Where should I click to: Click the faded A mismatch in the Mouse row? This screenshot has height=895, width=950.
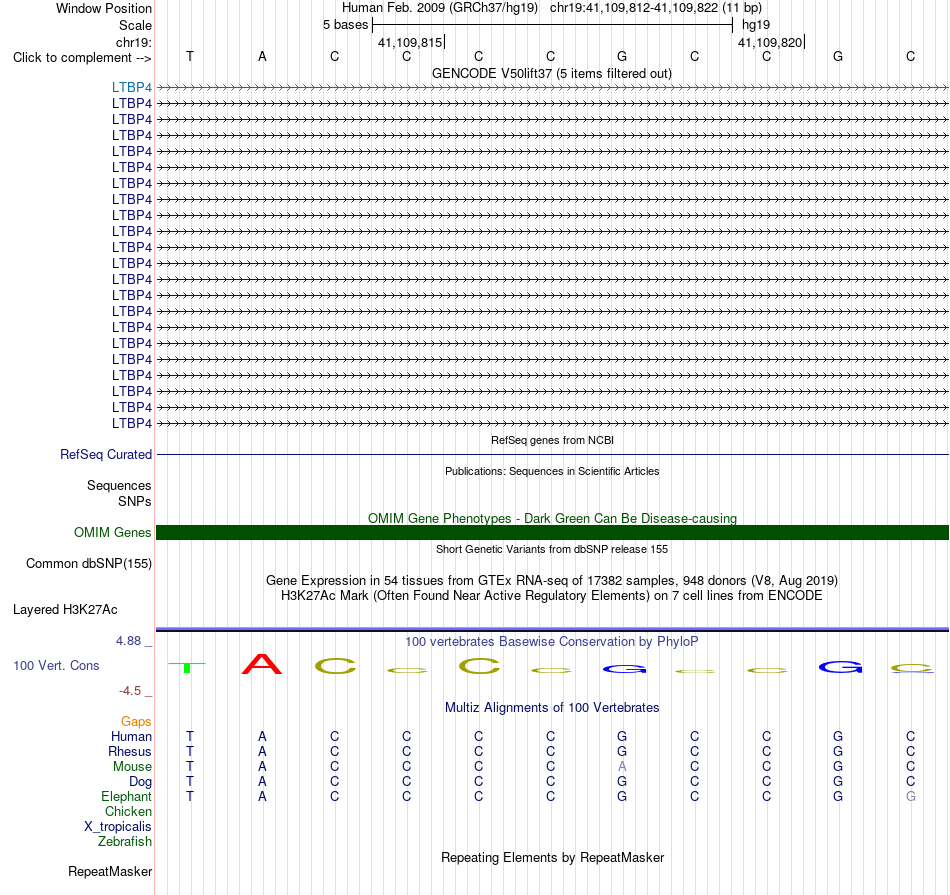click(622, 767)
